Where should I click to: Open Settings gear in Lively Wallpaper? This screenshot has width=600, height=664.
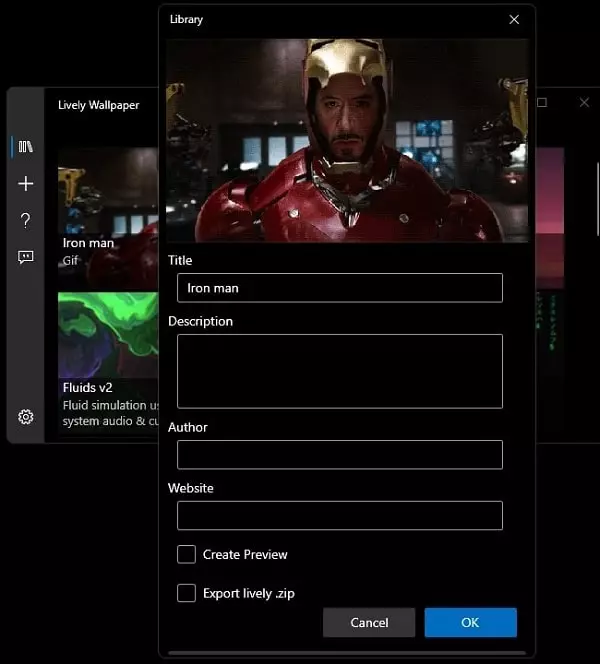coord(26,417)
